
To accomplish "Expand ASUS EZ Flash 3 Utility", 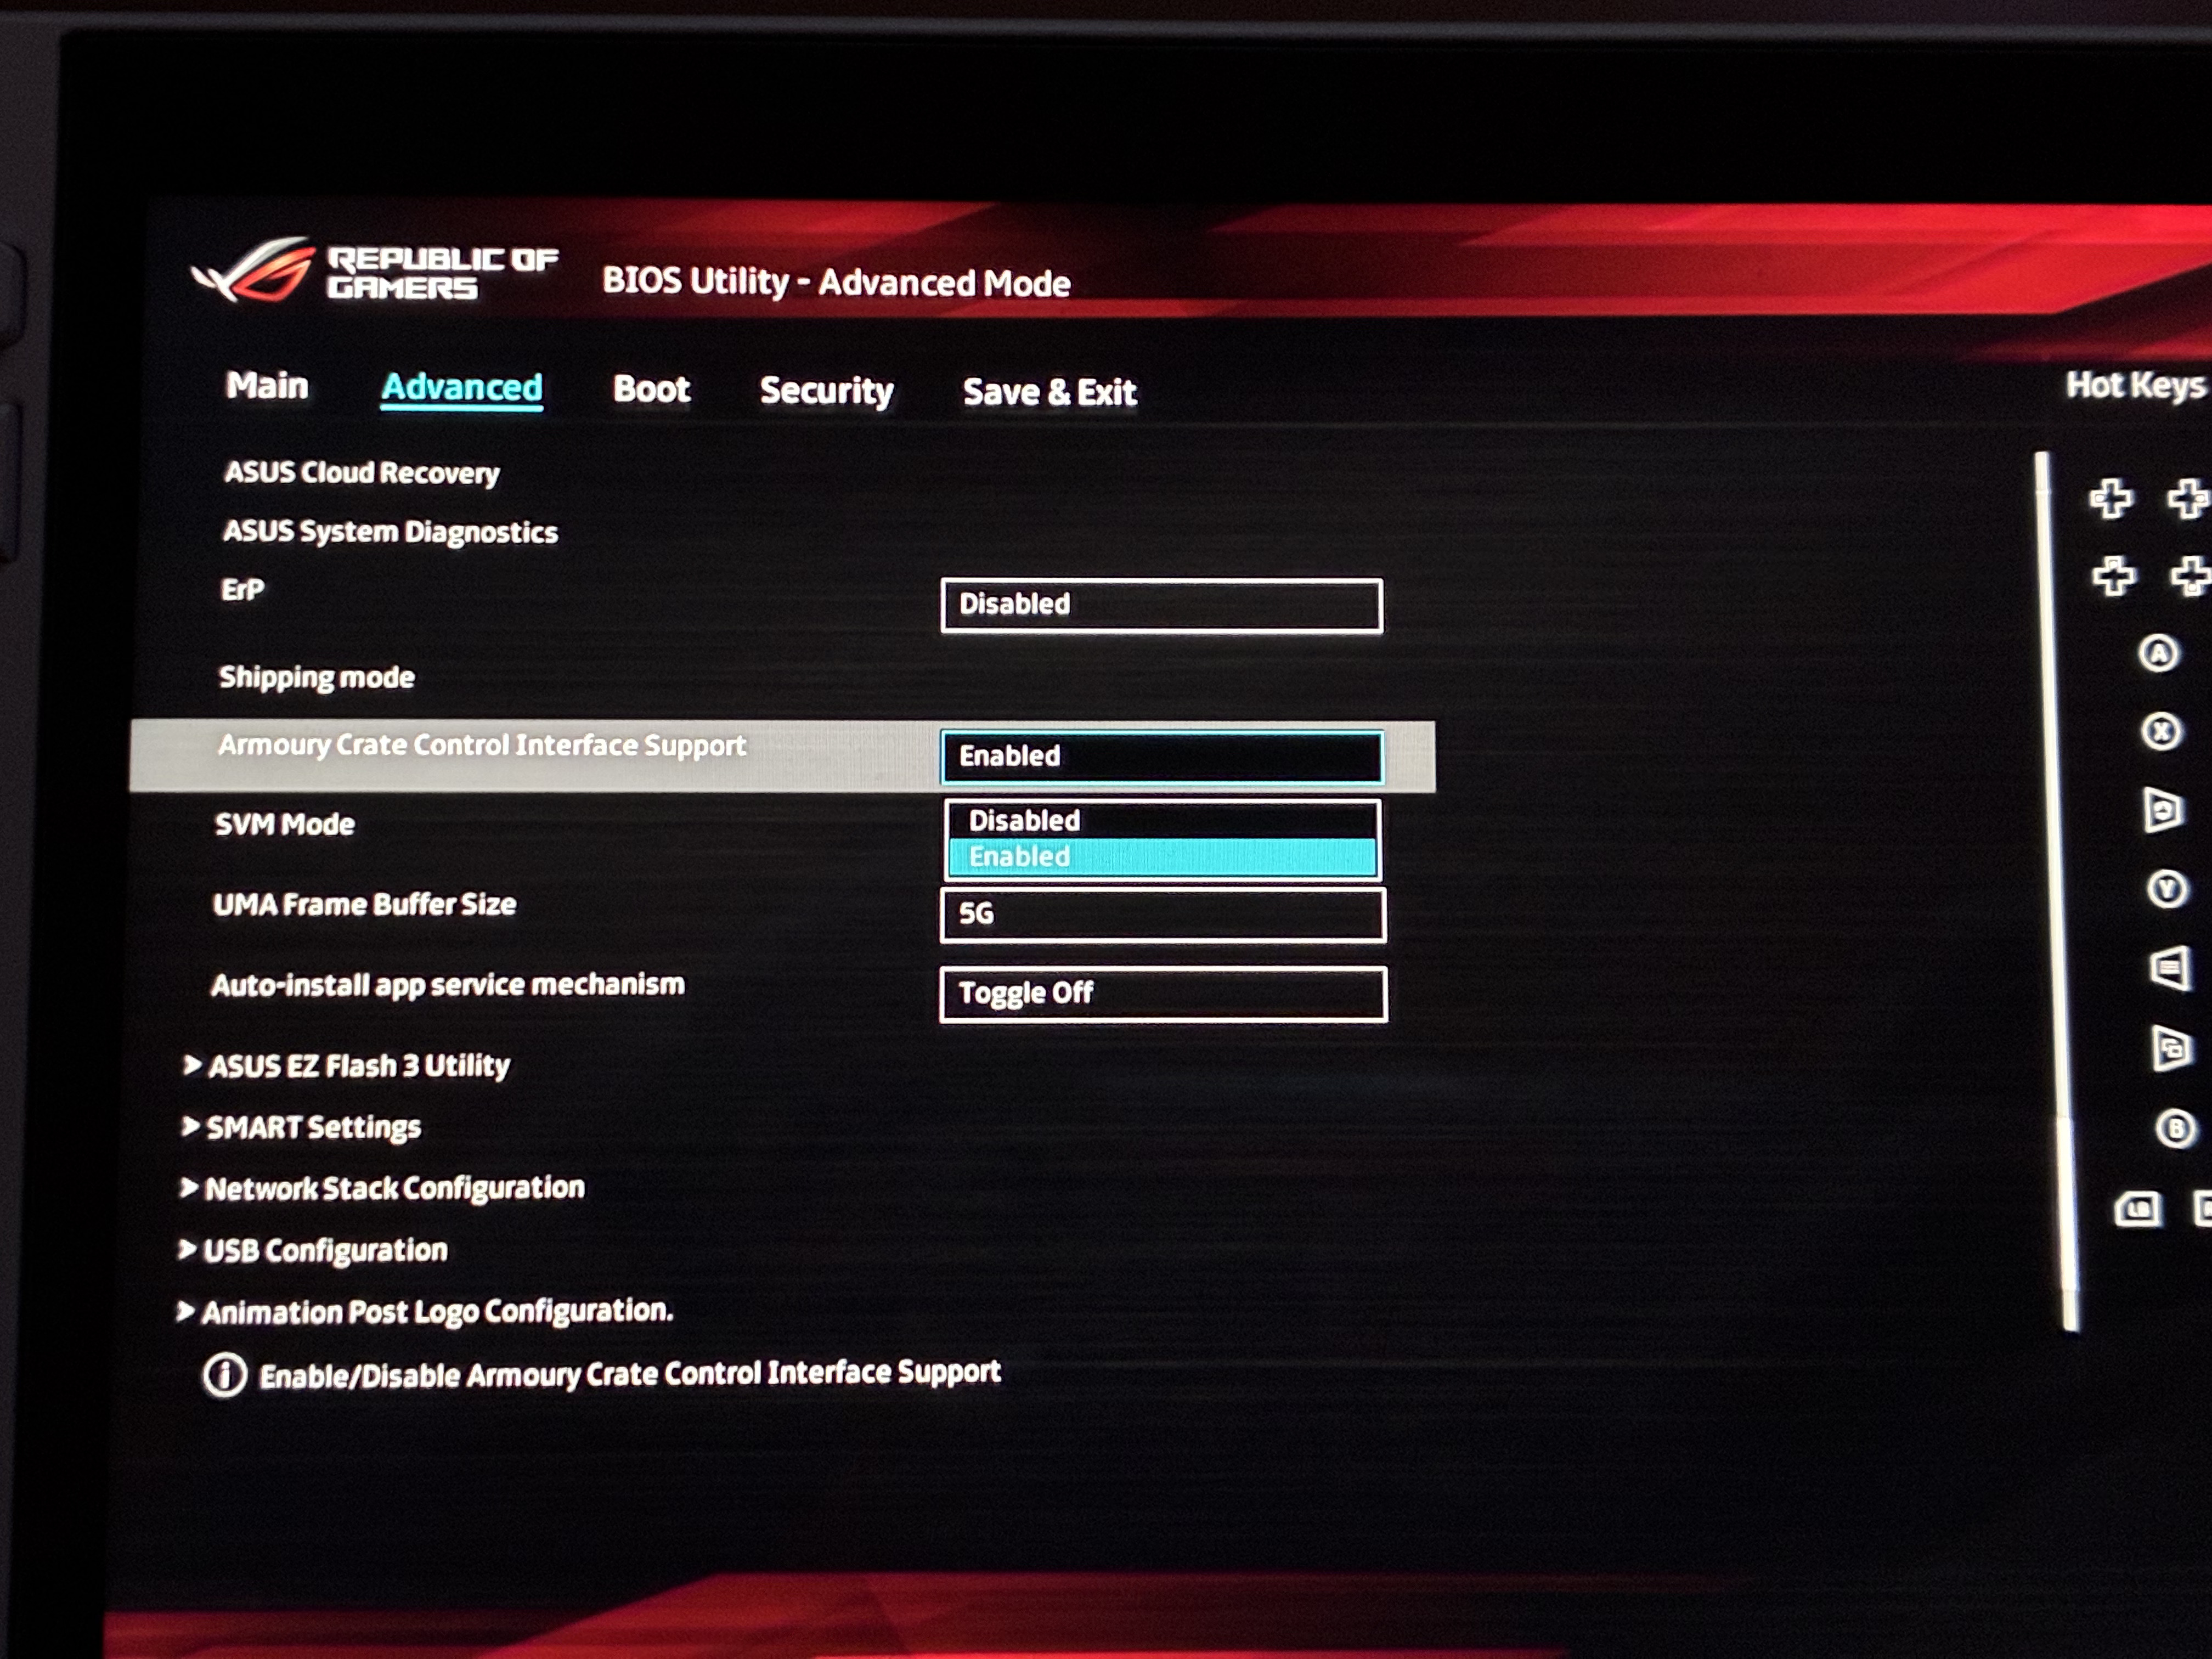I will [x=358, y=1065].
